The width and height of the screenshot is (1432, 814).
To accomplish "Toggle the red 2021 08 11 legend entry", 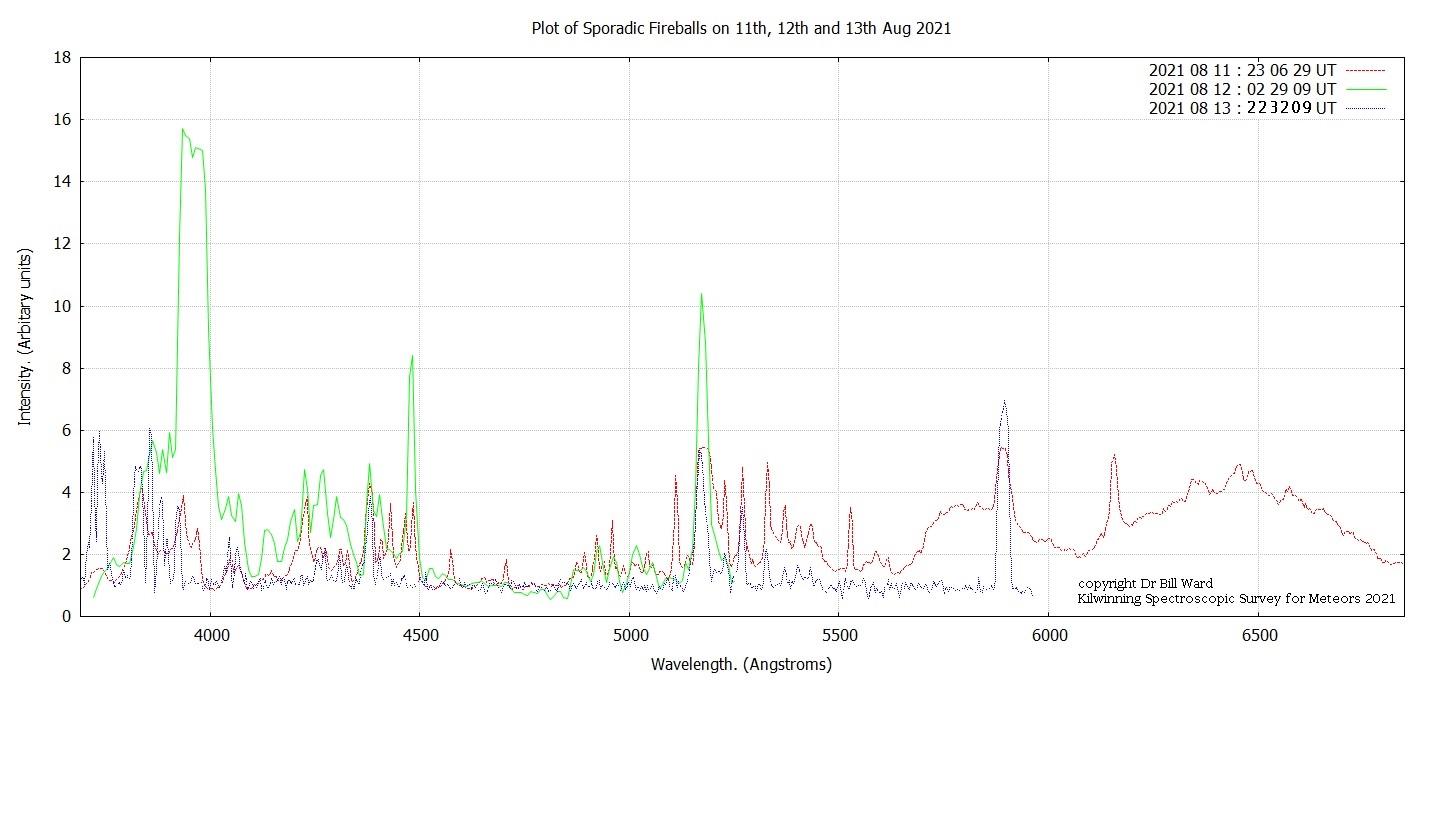I will [x=1240, y=70].
